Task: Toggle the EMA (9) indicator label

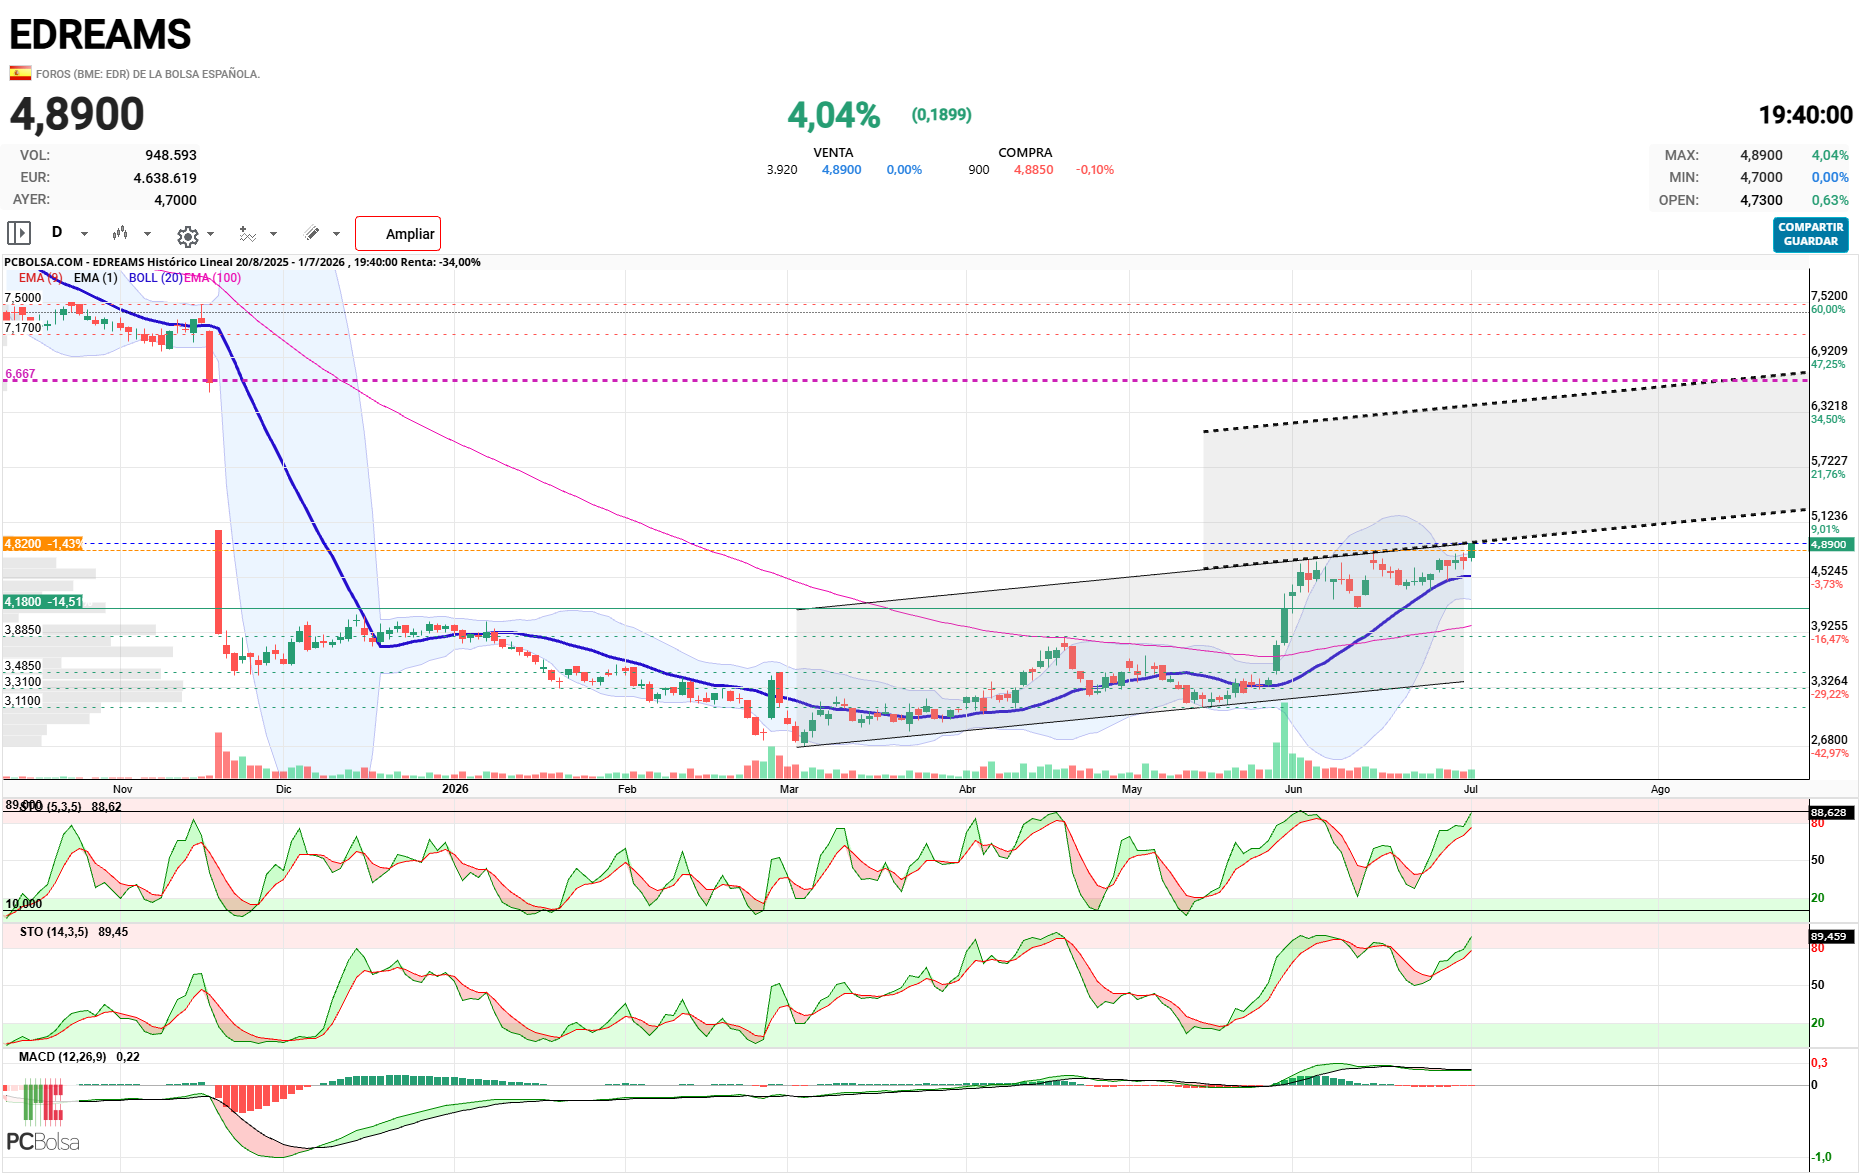Action: (x=40, y=278)
